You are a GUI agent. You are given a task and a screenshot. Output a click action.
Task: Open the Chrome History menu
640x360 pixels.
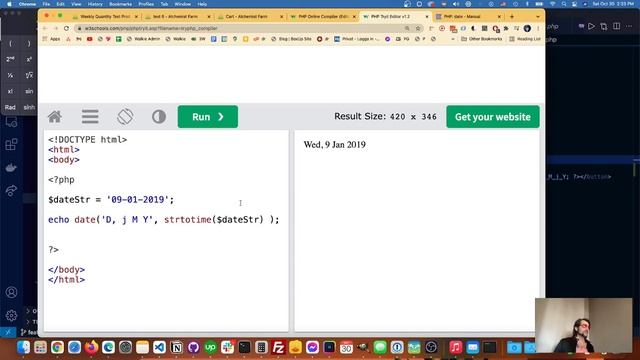[95, 4]
